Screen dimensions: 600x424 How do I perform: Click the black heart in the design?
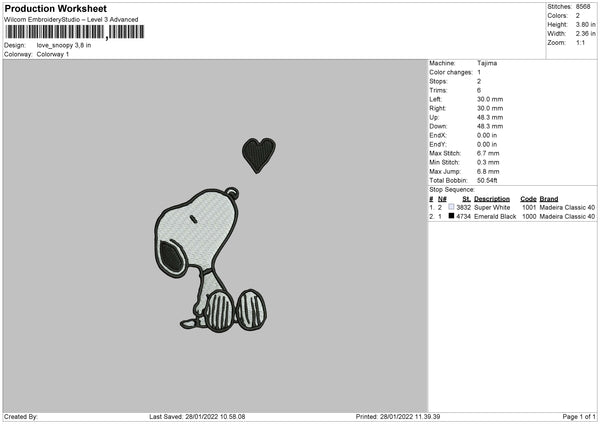tap(259, 155)
